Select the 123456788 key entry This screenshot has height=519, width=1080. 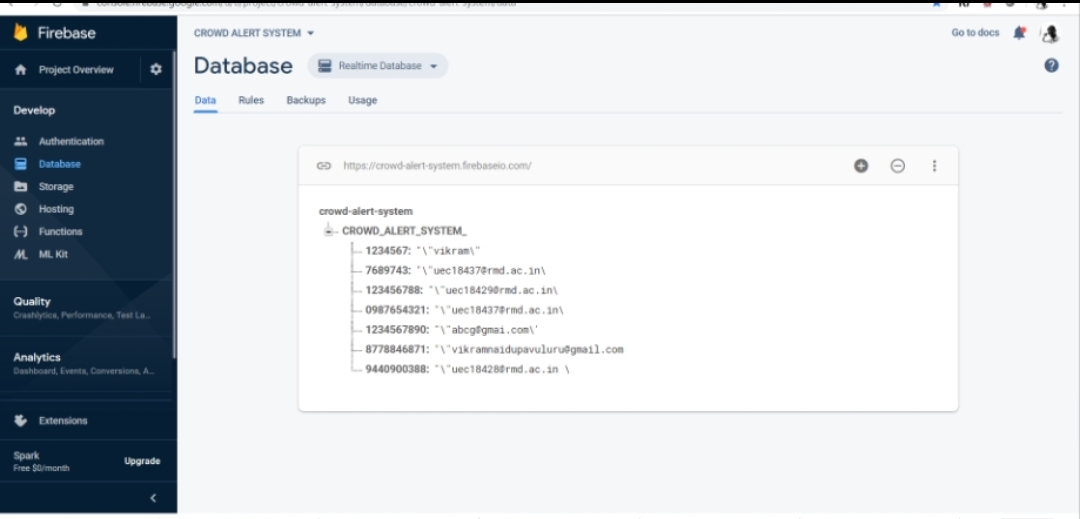[394, 290]
